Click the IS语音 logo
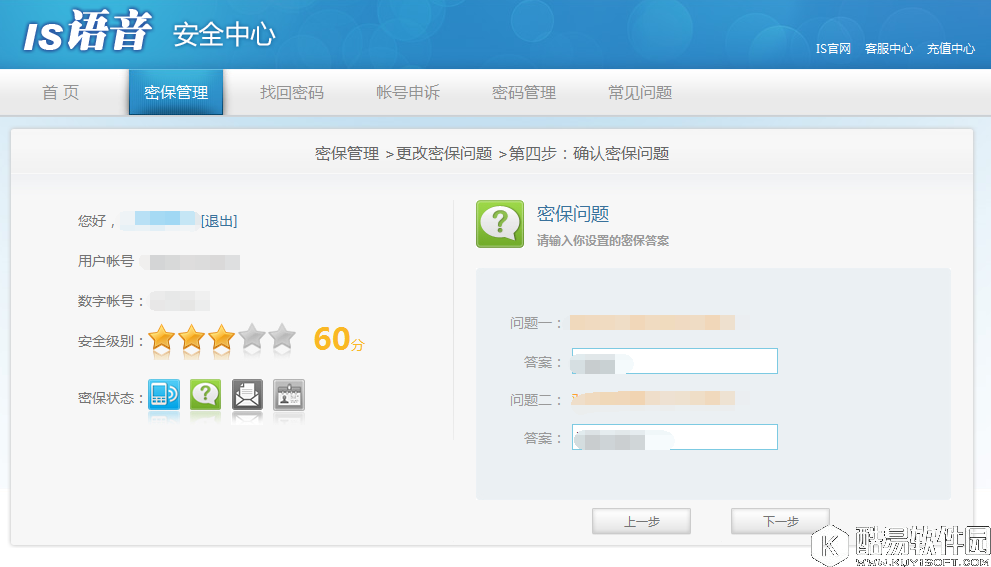 [88, 31]
